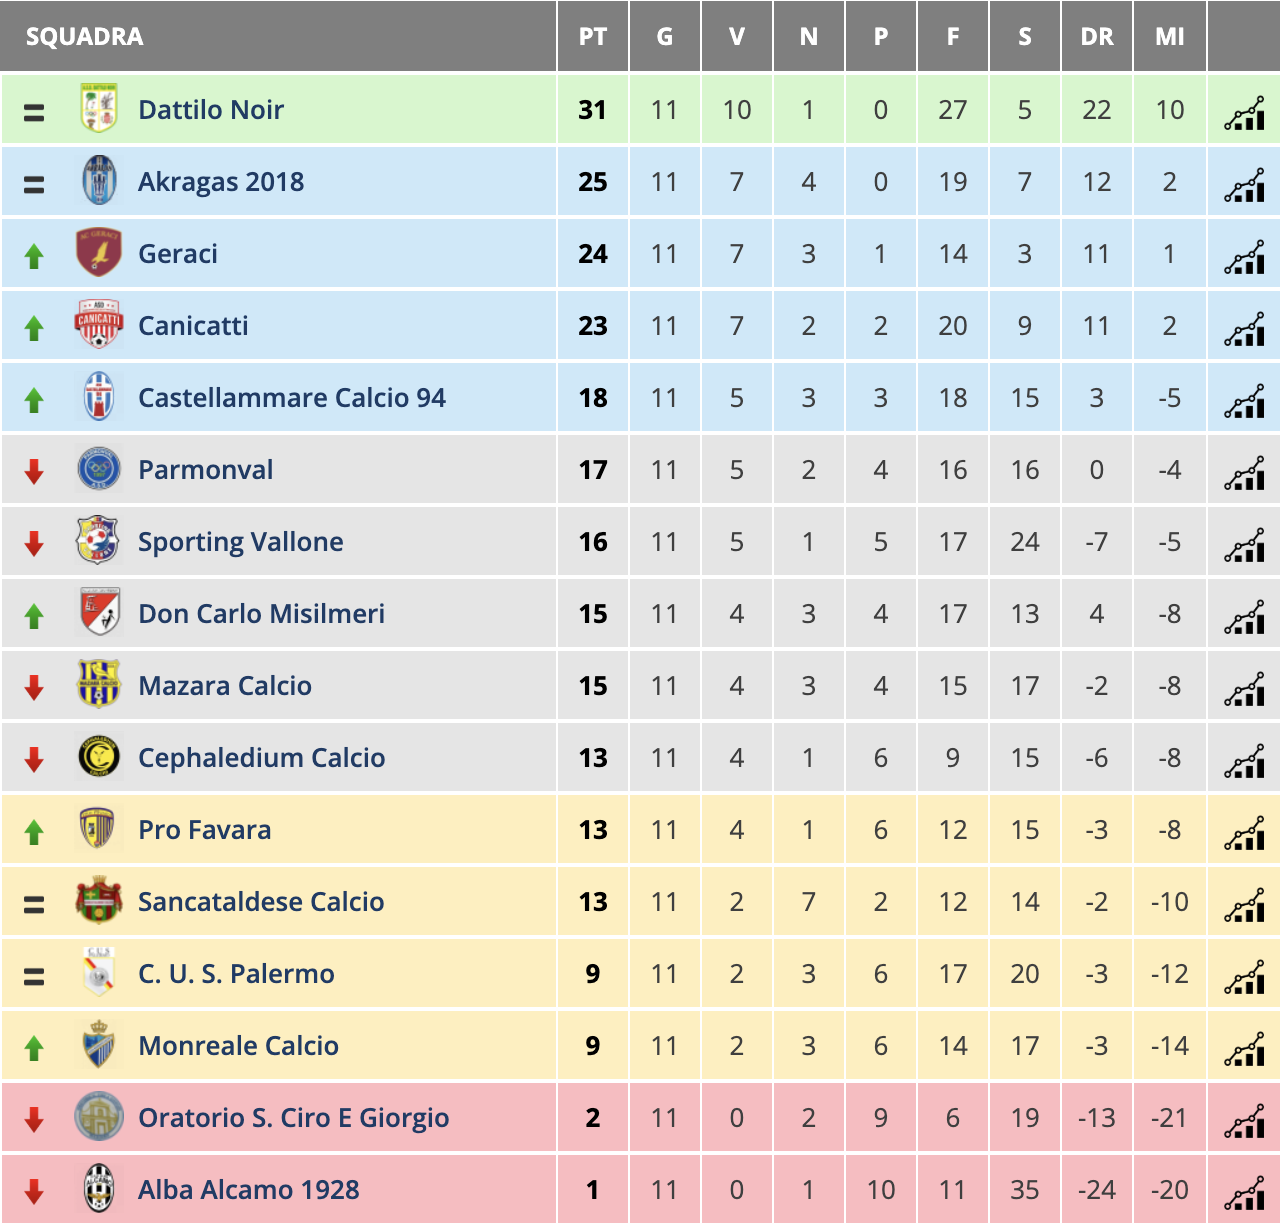The image size is (1280, 1226).
Task: Open Monreale Calcio team link
Action: pyautogui.click(x=239, y=1046)
